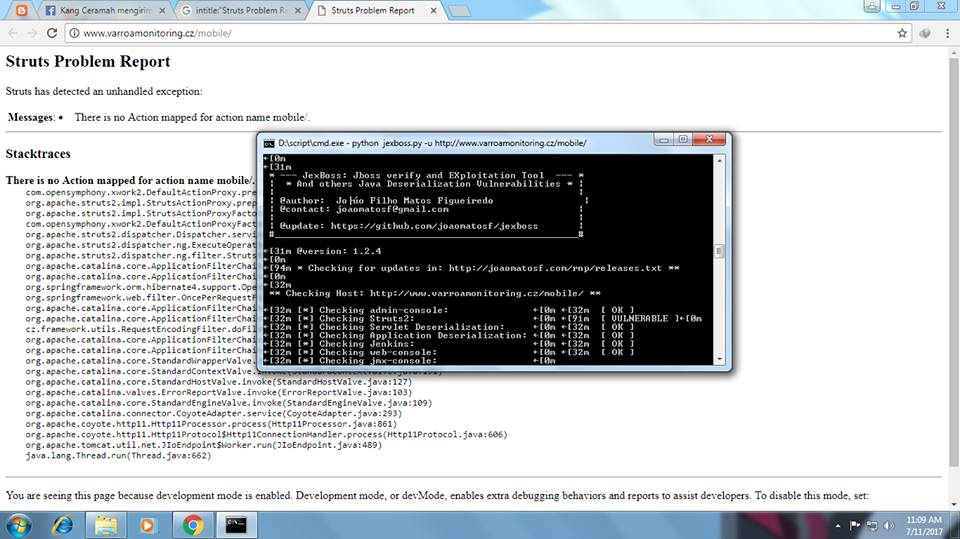The height and width of the screenshot is (539, 960).
Task: Reload the Struts Problem Report page
Action: pyautogui.click(x=52, y=33)
